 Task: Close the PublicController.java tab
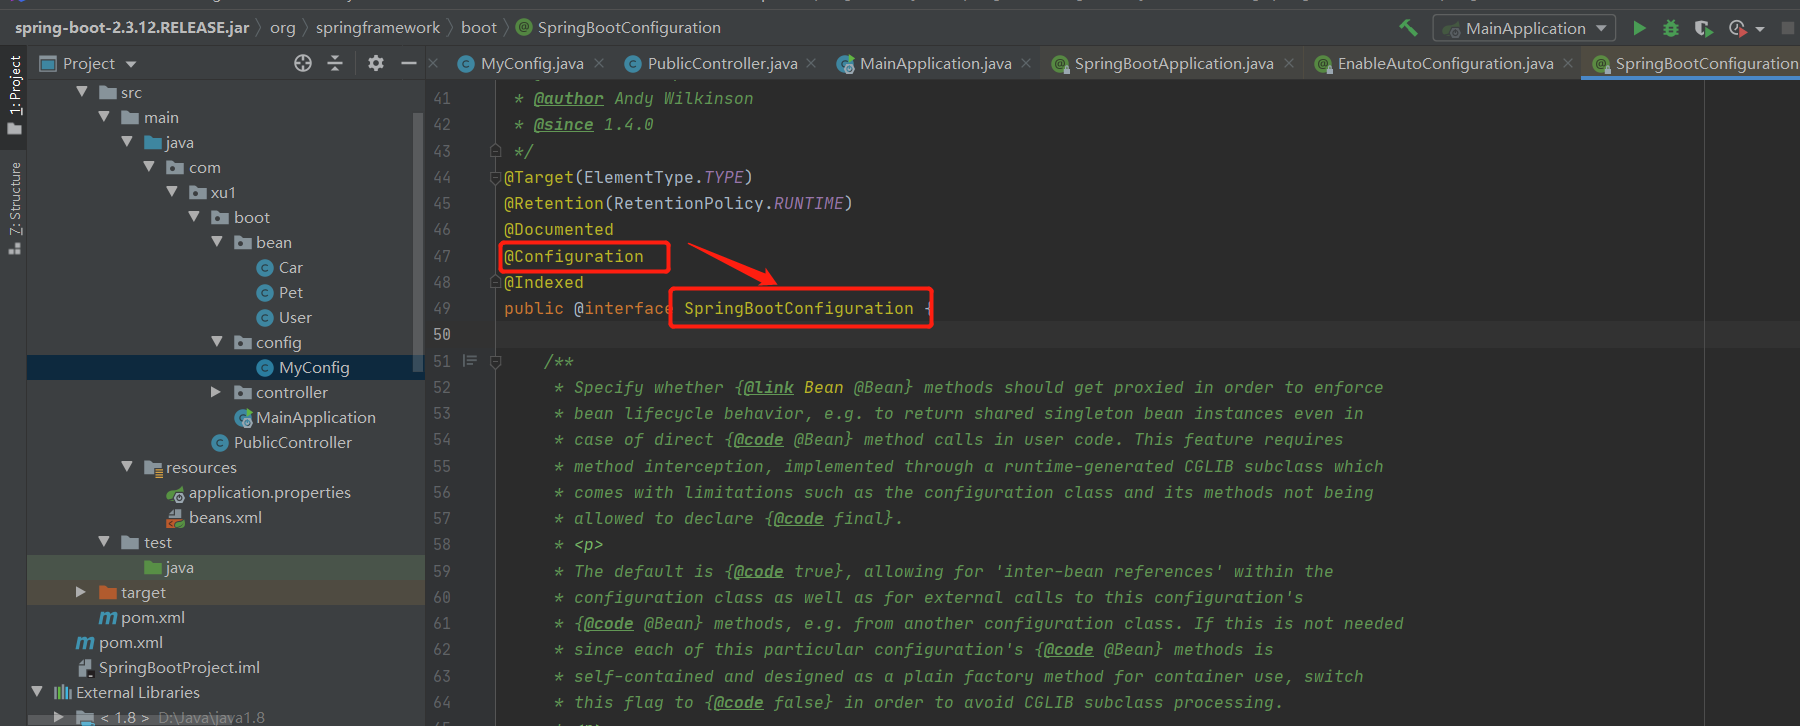pyautogui.click(x=811, y=63)
